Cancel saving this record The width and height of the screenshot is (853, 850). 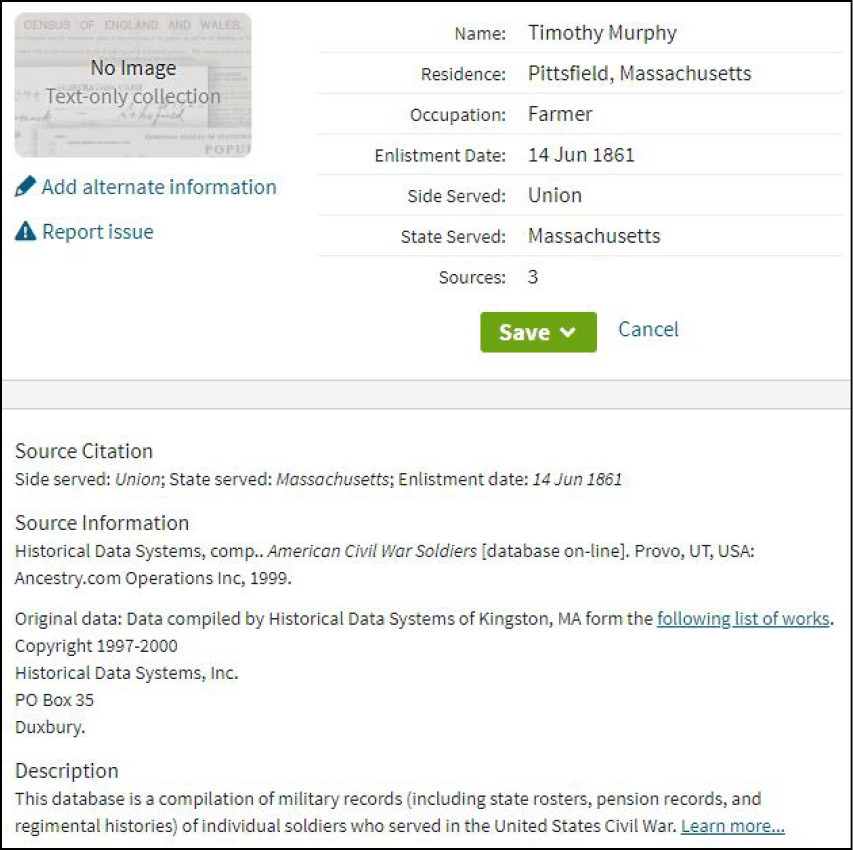(x=648, y=329)
